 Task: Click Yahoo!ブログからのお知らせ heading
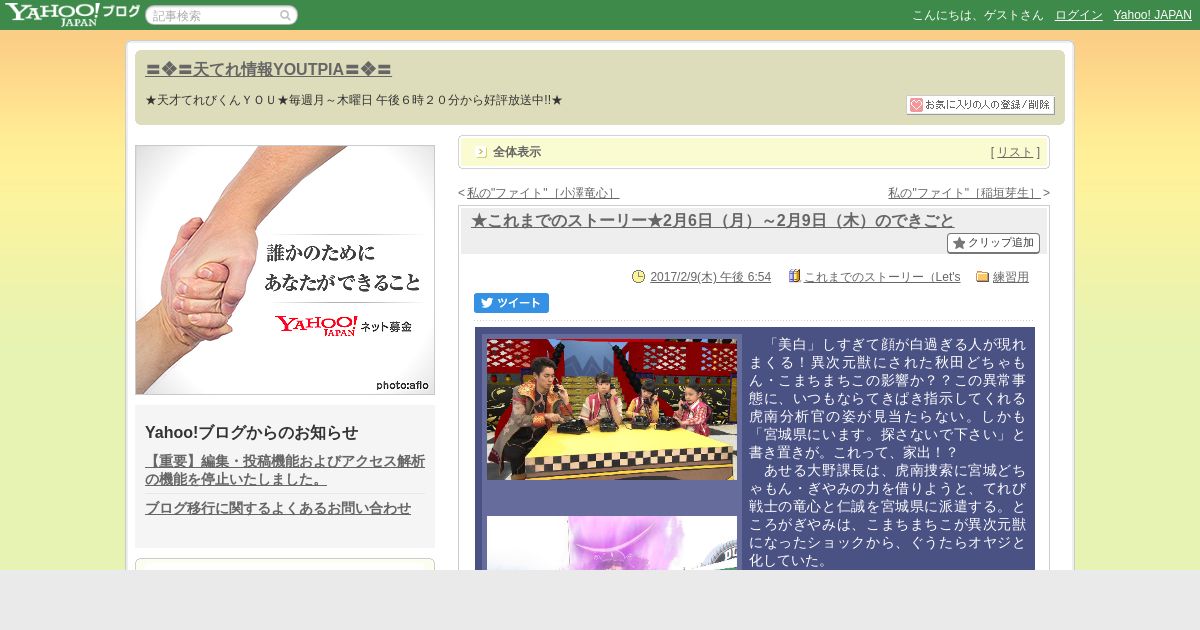coord(251,432)
